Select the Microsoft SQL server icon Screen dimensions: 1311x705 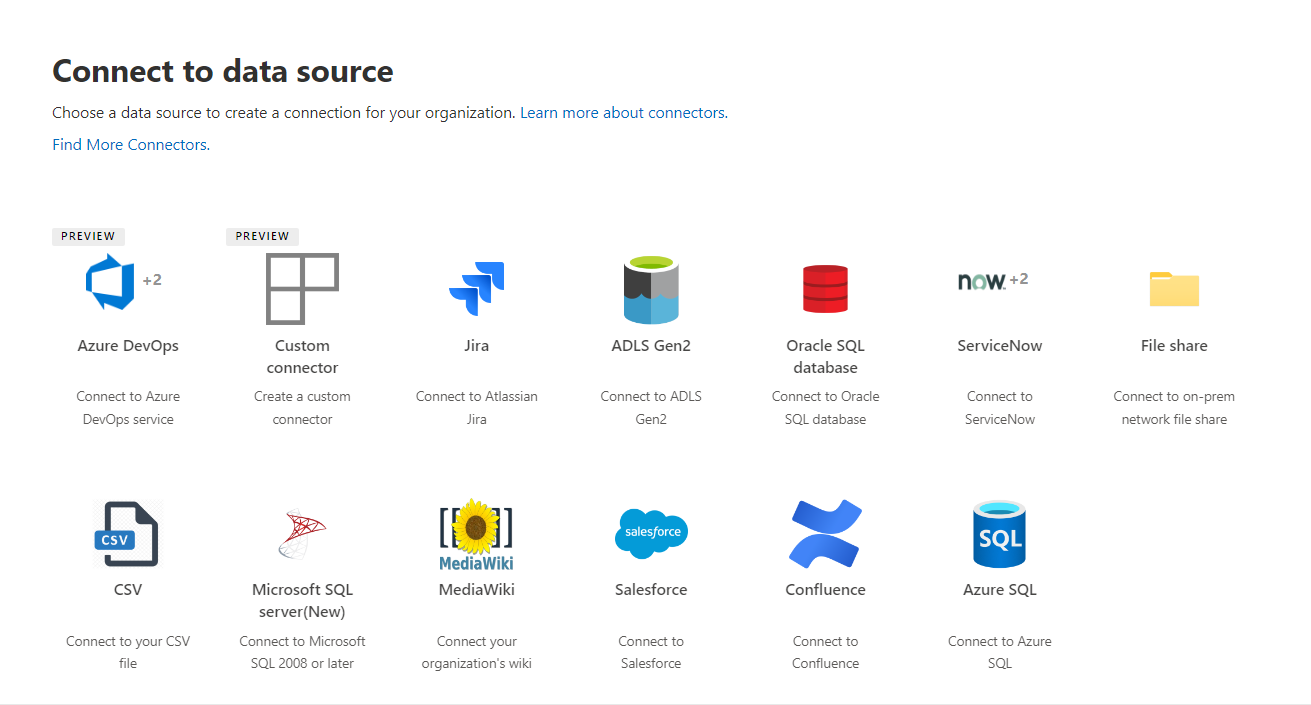(302, 534)
